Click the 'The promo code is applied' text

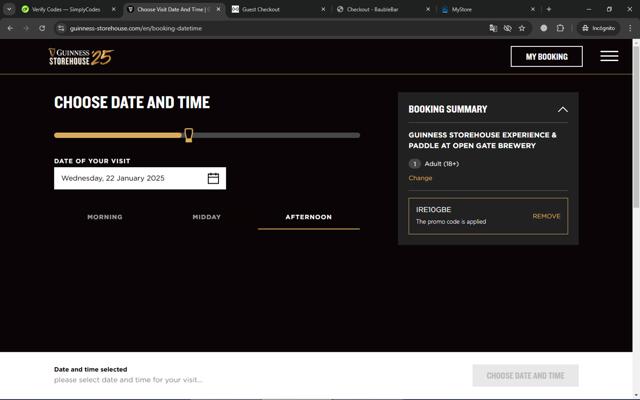click(451, 222)
